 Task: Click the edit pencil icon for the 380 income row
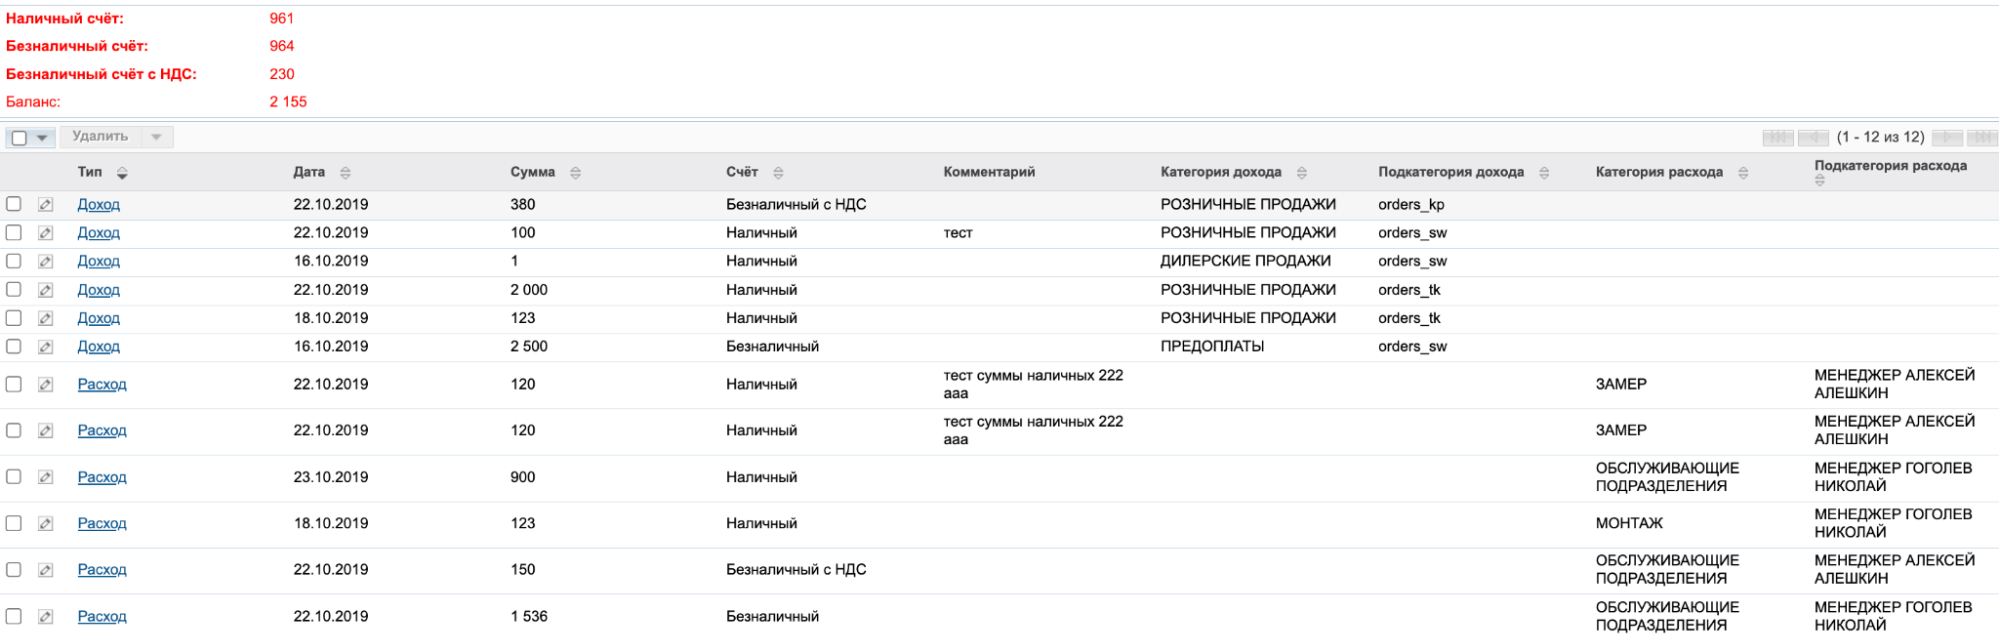click(x=45, y=205)
